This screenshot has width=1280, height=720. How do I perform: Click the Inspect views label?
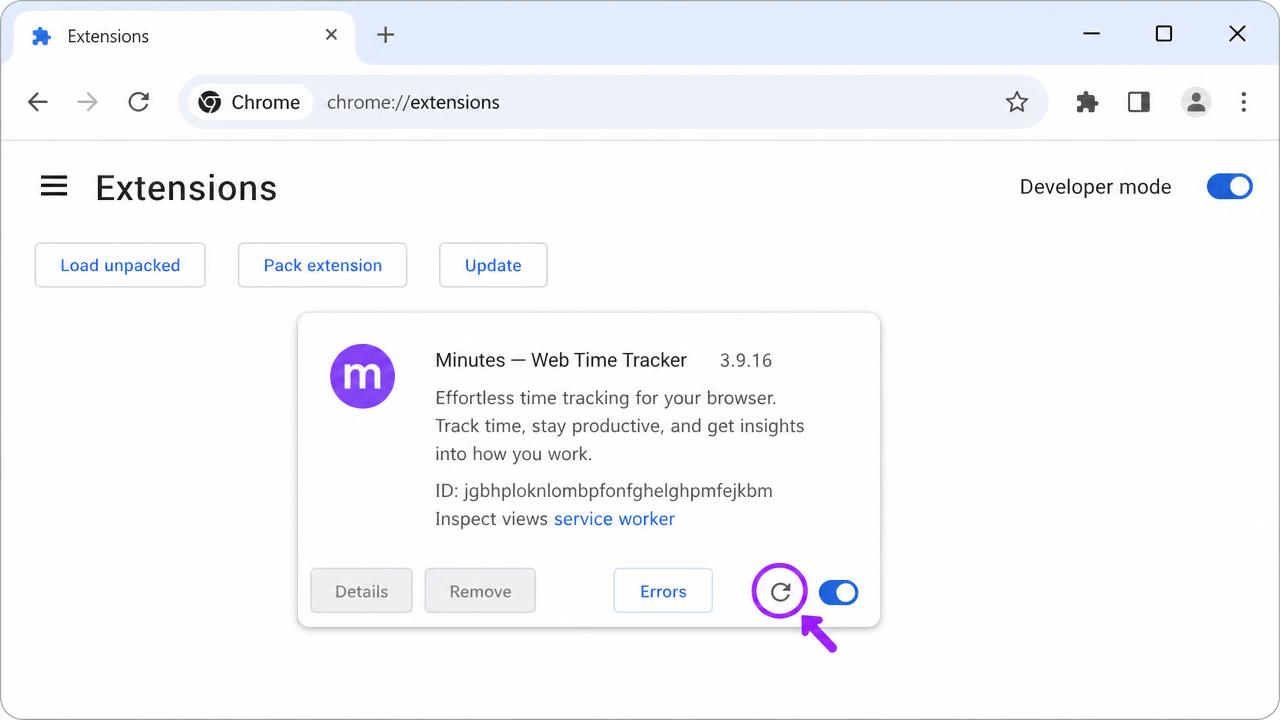click(491, 519)
